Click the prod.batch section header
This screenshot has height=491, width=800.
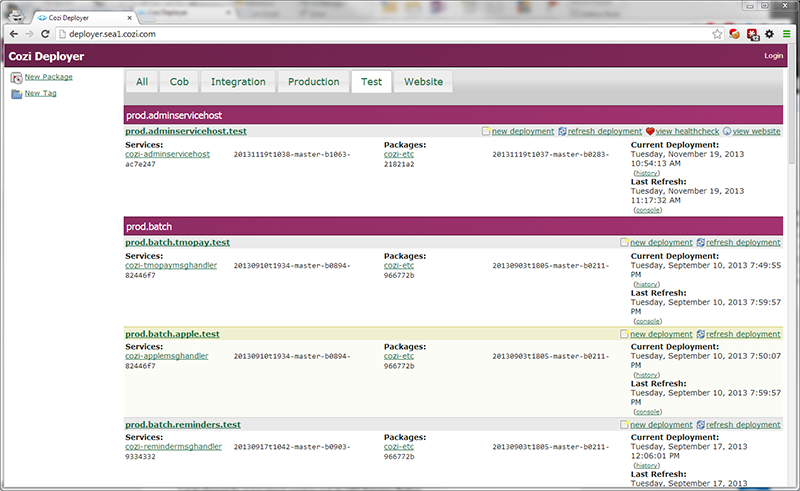click(x=453, y=227)
